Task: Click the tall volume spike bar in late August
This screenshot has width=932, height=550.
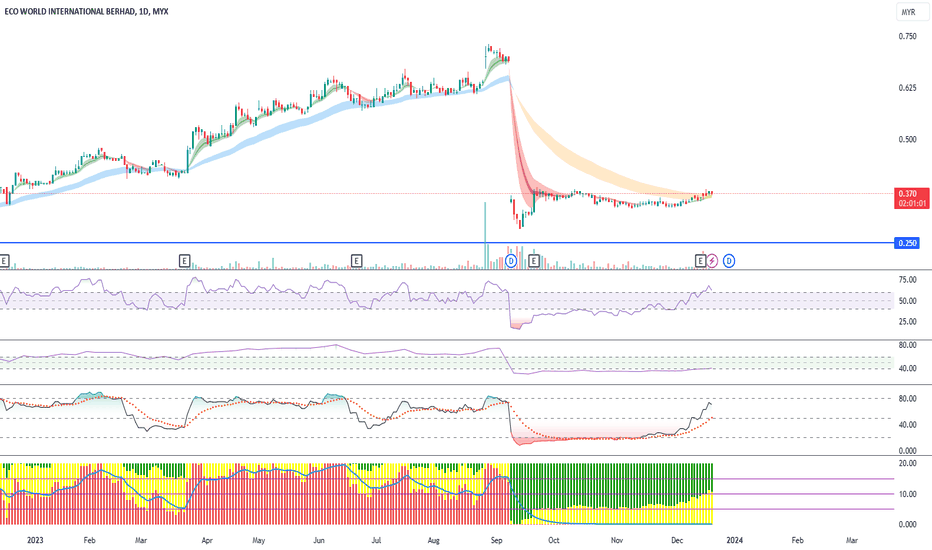Action: coord(485,235)
